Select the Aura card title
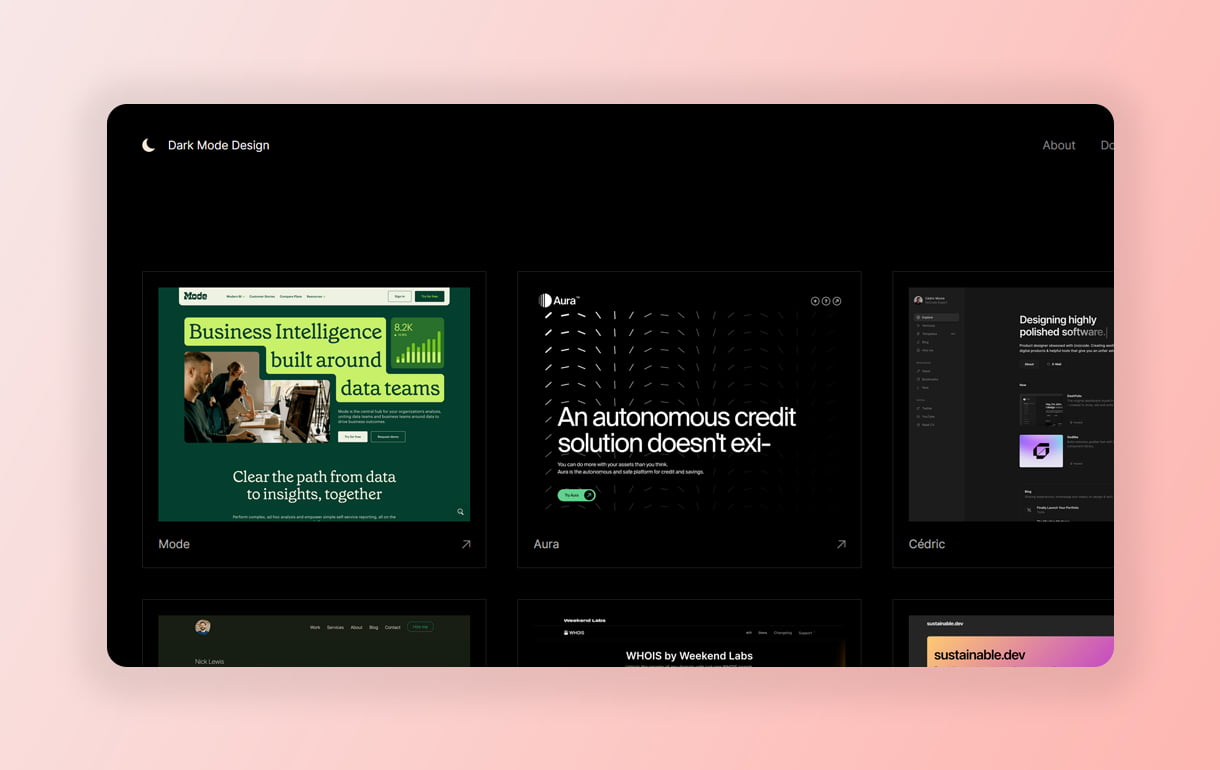The width and height of the screenshot is (1220, 770). coord(546,544)
